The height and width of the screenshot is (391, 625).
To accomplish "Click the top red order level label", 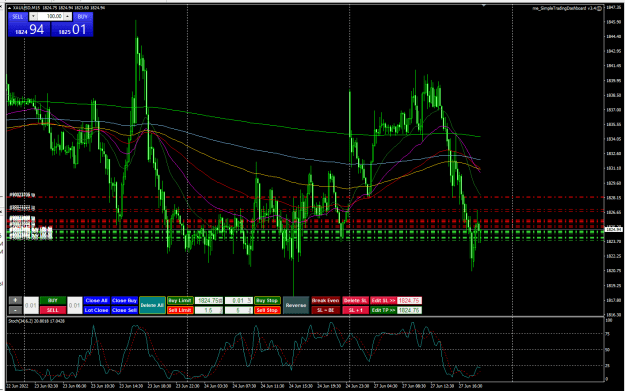I will [22, 195].
